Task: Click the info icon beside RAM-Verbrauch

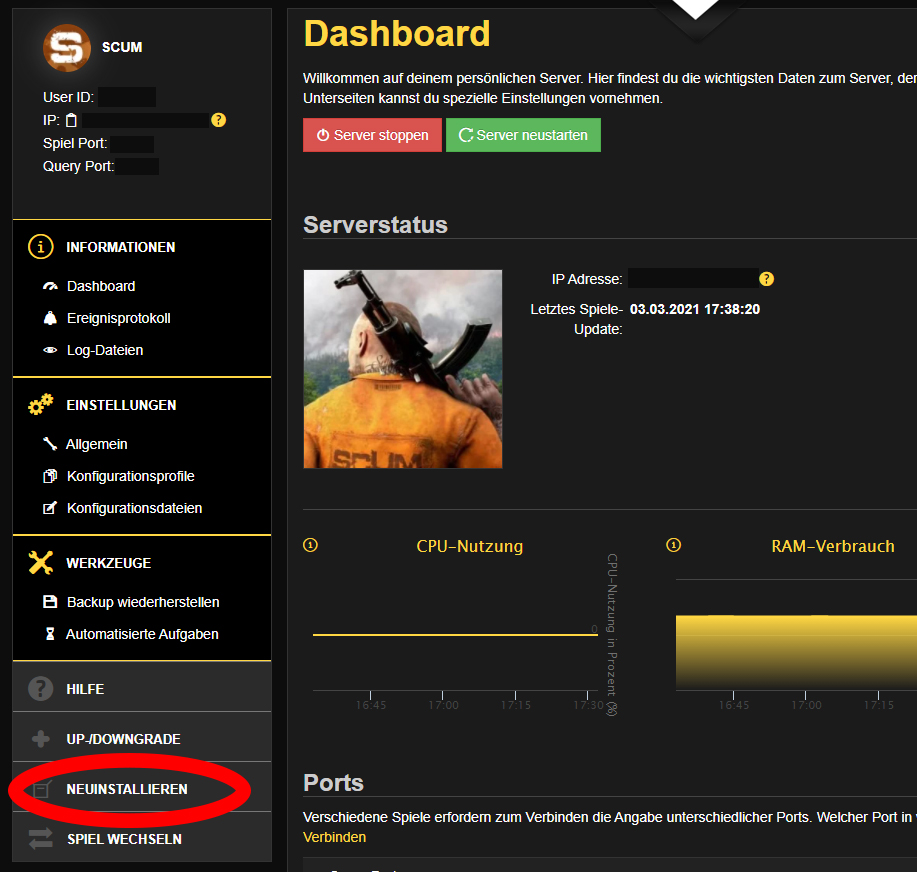Action: pos(674,545)
